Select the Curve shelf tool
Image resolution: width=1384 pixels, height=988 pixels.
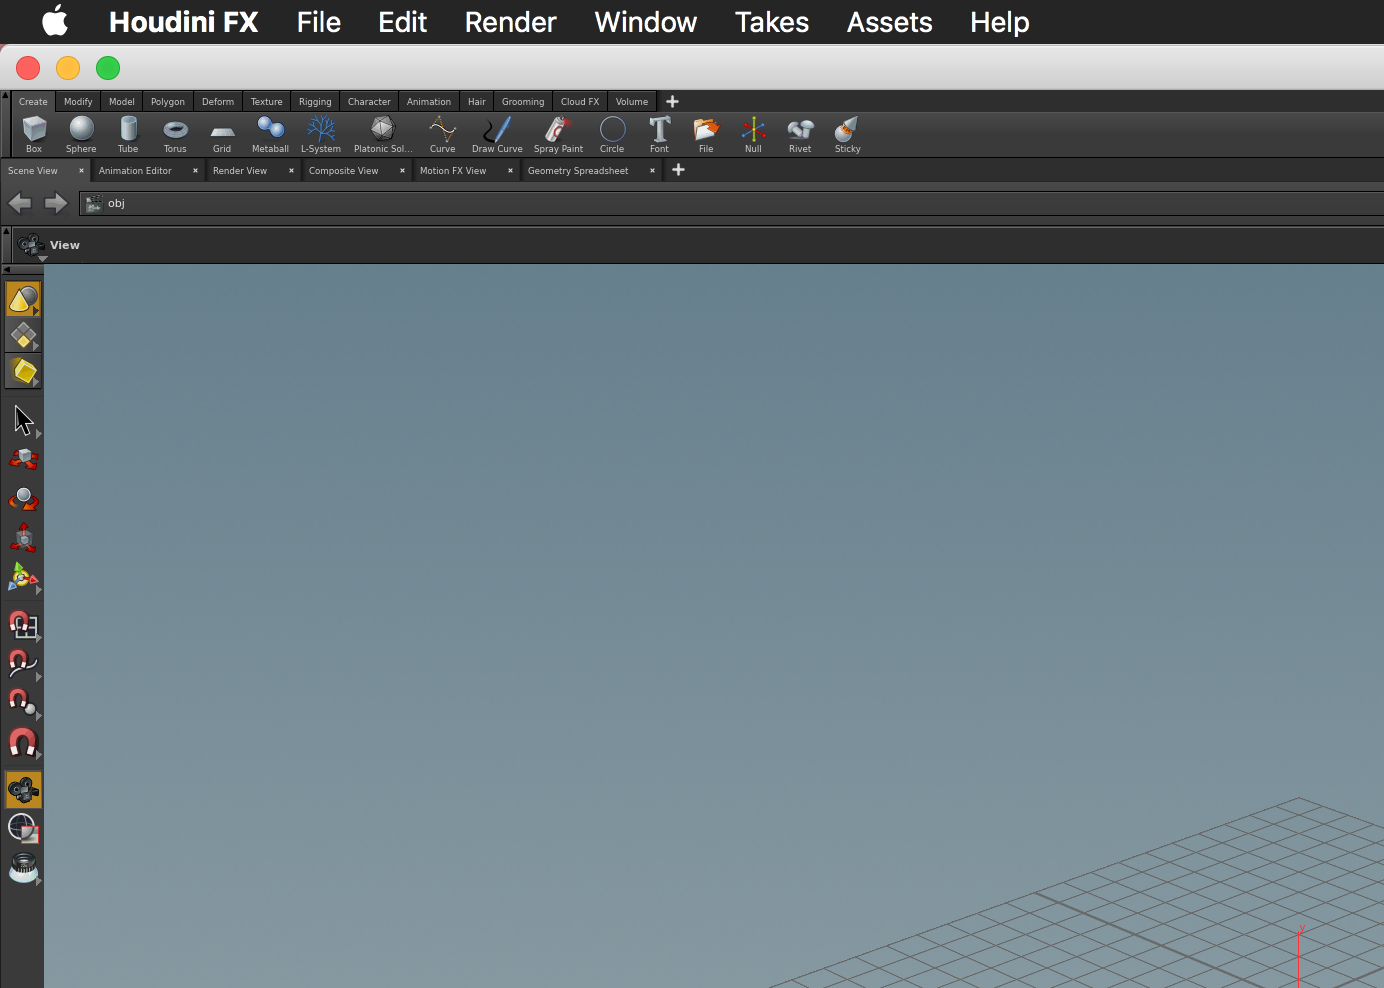click(x=442, y=134)
